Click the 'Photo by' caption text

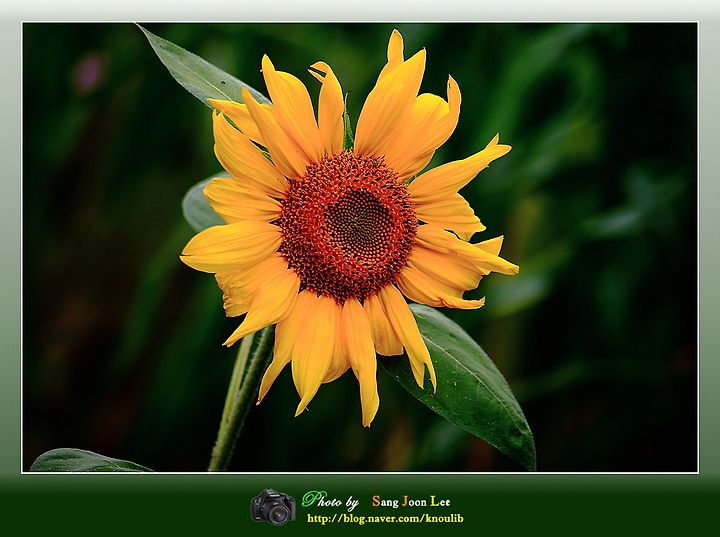tap(330, 500)
